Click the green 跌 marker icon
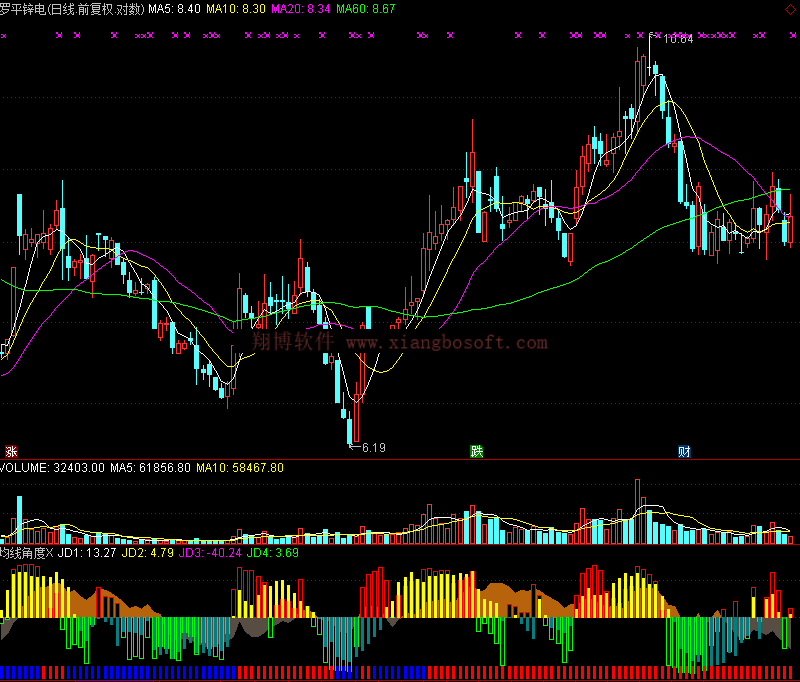 pos(477,451)
